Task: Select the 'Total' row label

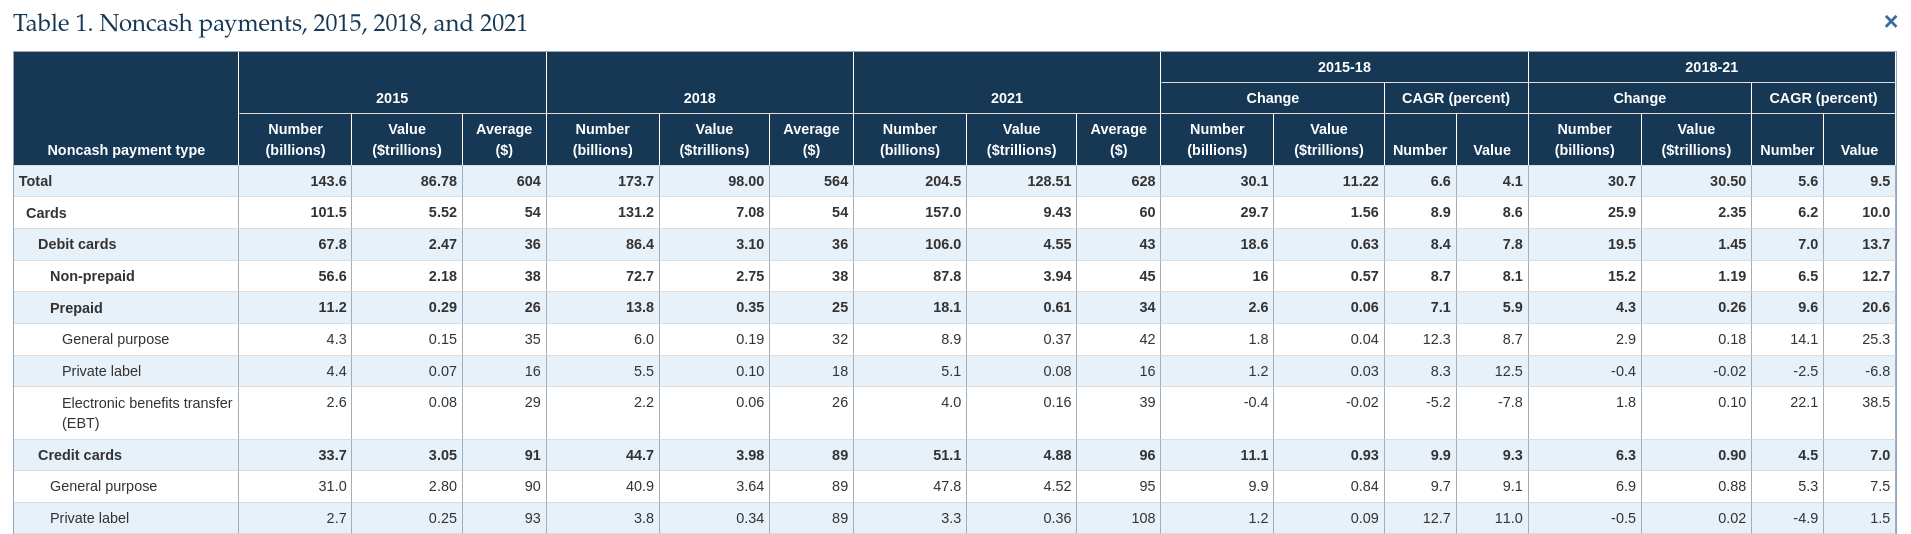Action: click(35, 181)
